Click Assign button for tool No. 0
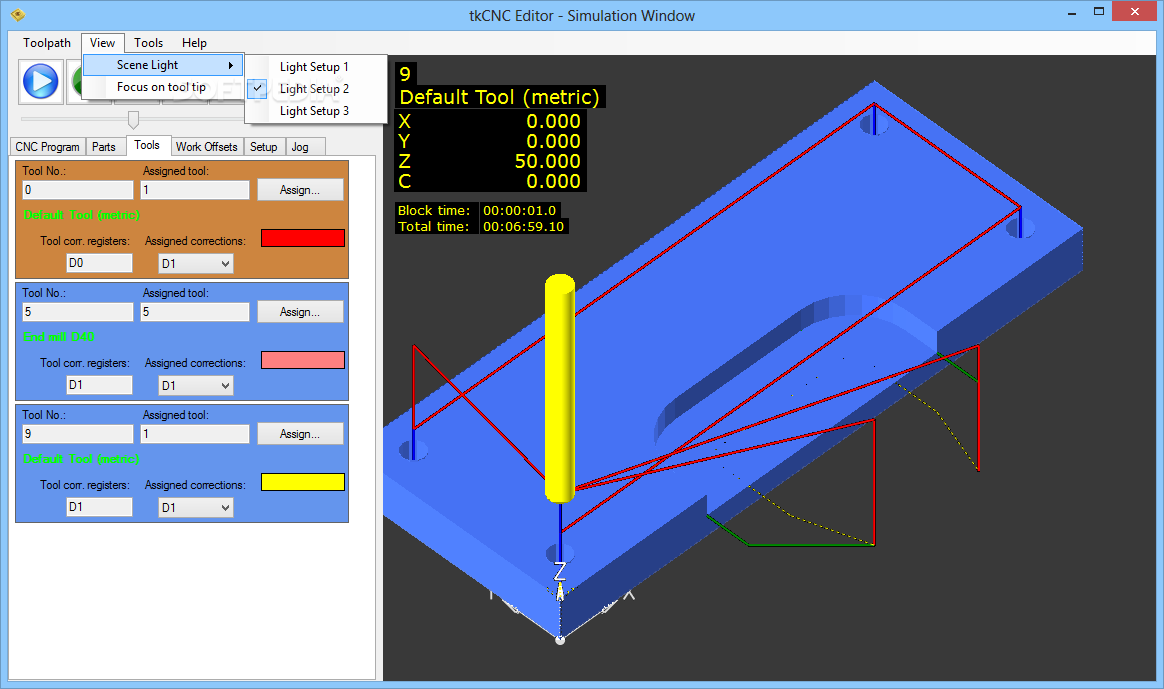The width and height of the screenshot is (1164, 689). [x=300, y=190]
